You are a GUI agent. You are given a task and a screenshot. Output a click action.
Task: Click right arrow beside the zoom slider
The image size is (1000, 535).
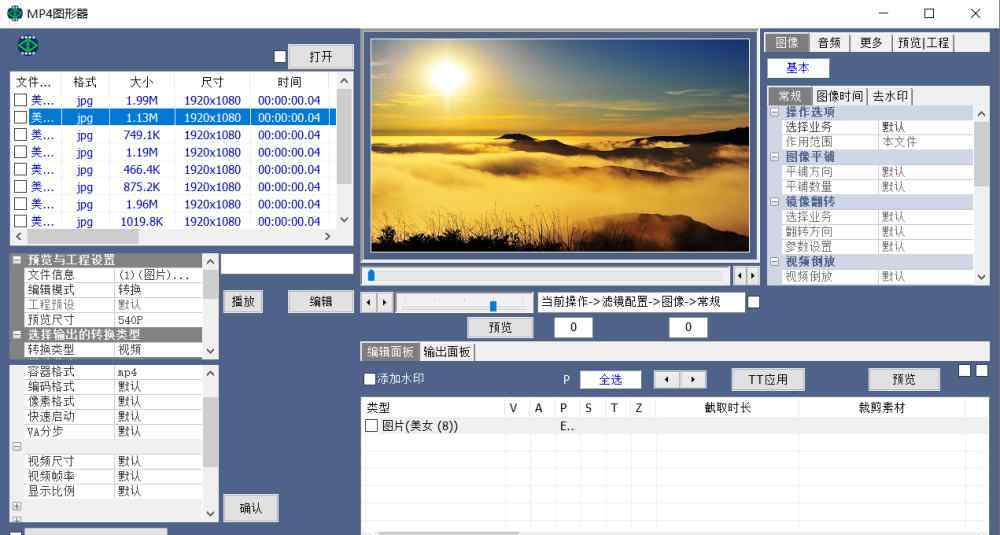(384, 302)
